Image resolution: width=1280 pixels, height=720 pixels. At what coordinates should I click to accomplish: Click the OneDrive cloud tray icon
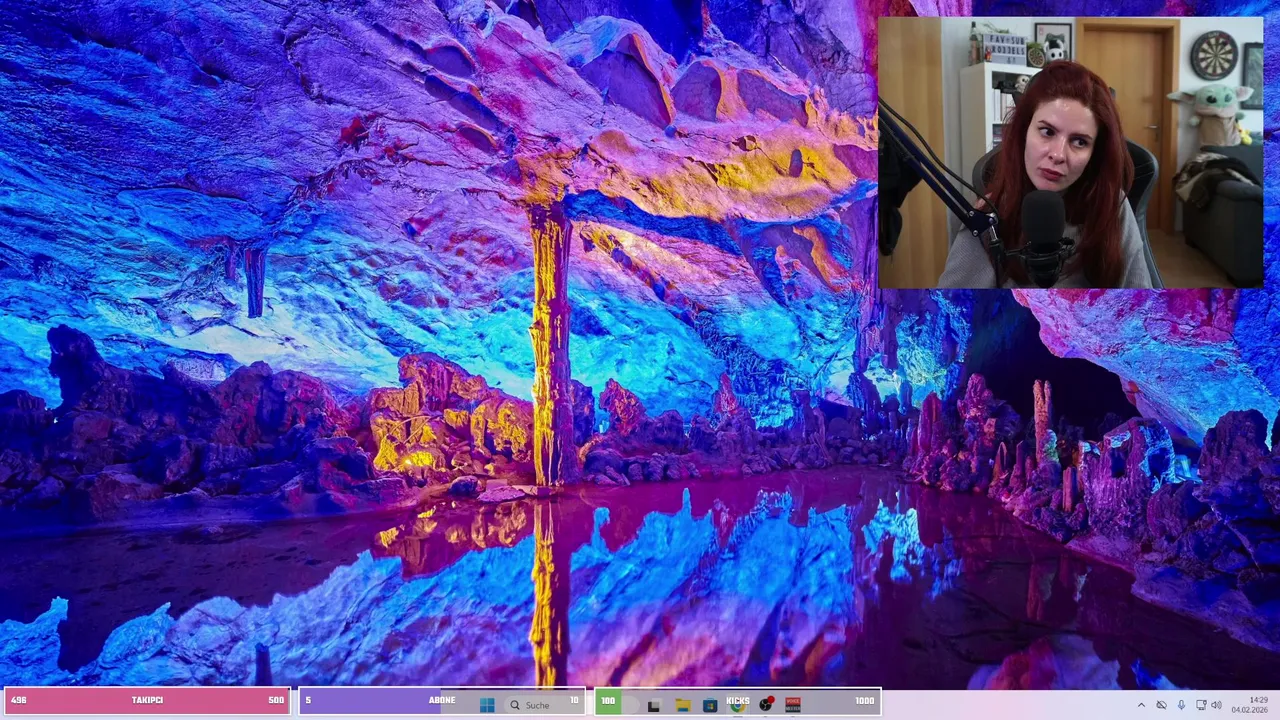pyautogui.click(x=1161, y=705)
